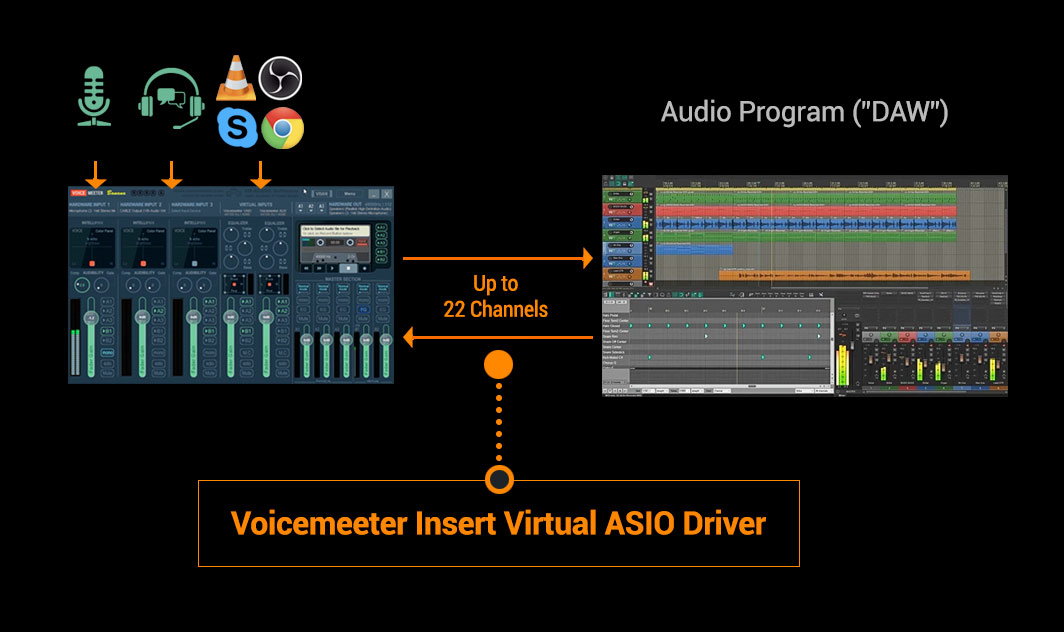Click the Bass knob of second virtual input
The height and width of the screenshot is (632, 1064).
click(267, 261)
